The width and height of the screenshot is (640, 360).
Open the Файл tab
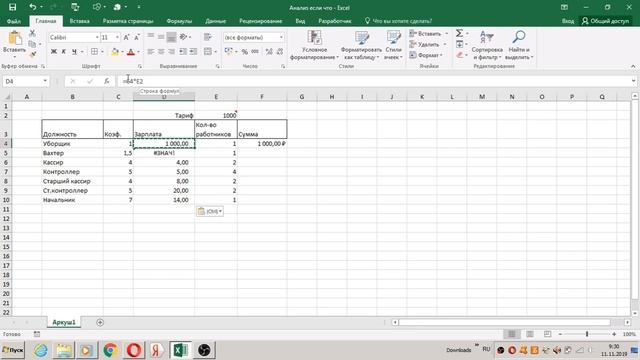[13, 21]
